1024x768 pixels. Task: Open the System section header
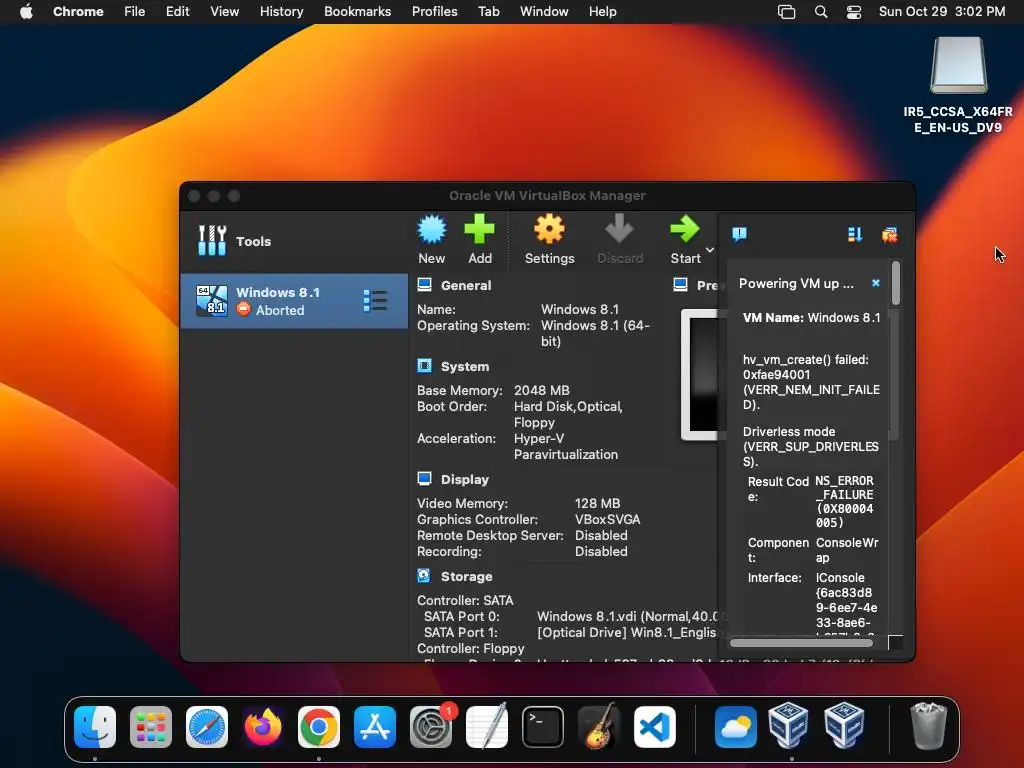pos(464,366)
